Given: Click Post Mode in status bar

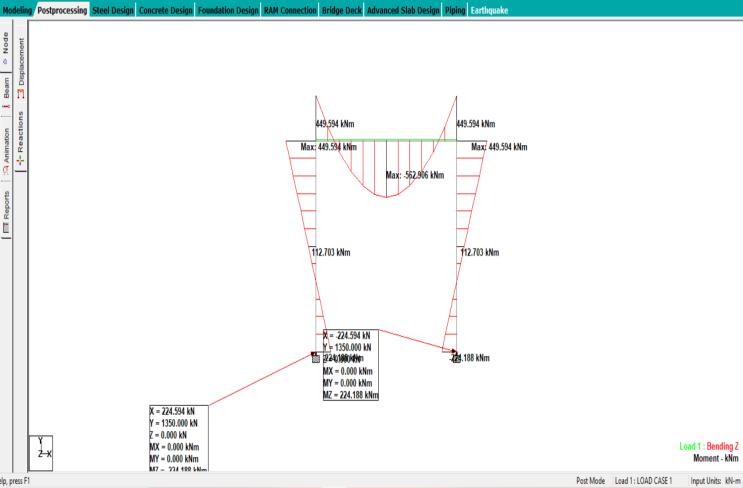Looking at the screenshot, I should 590,481.
